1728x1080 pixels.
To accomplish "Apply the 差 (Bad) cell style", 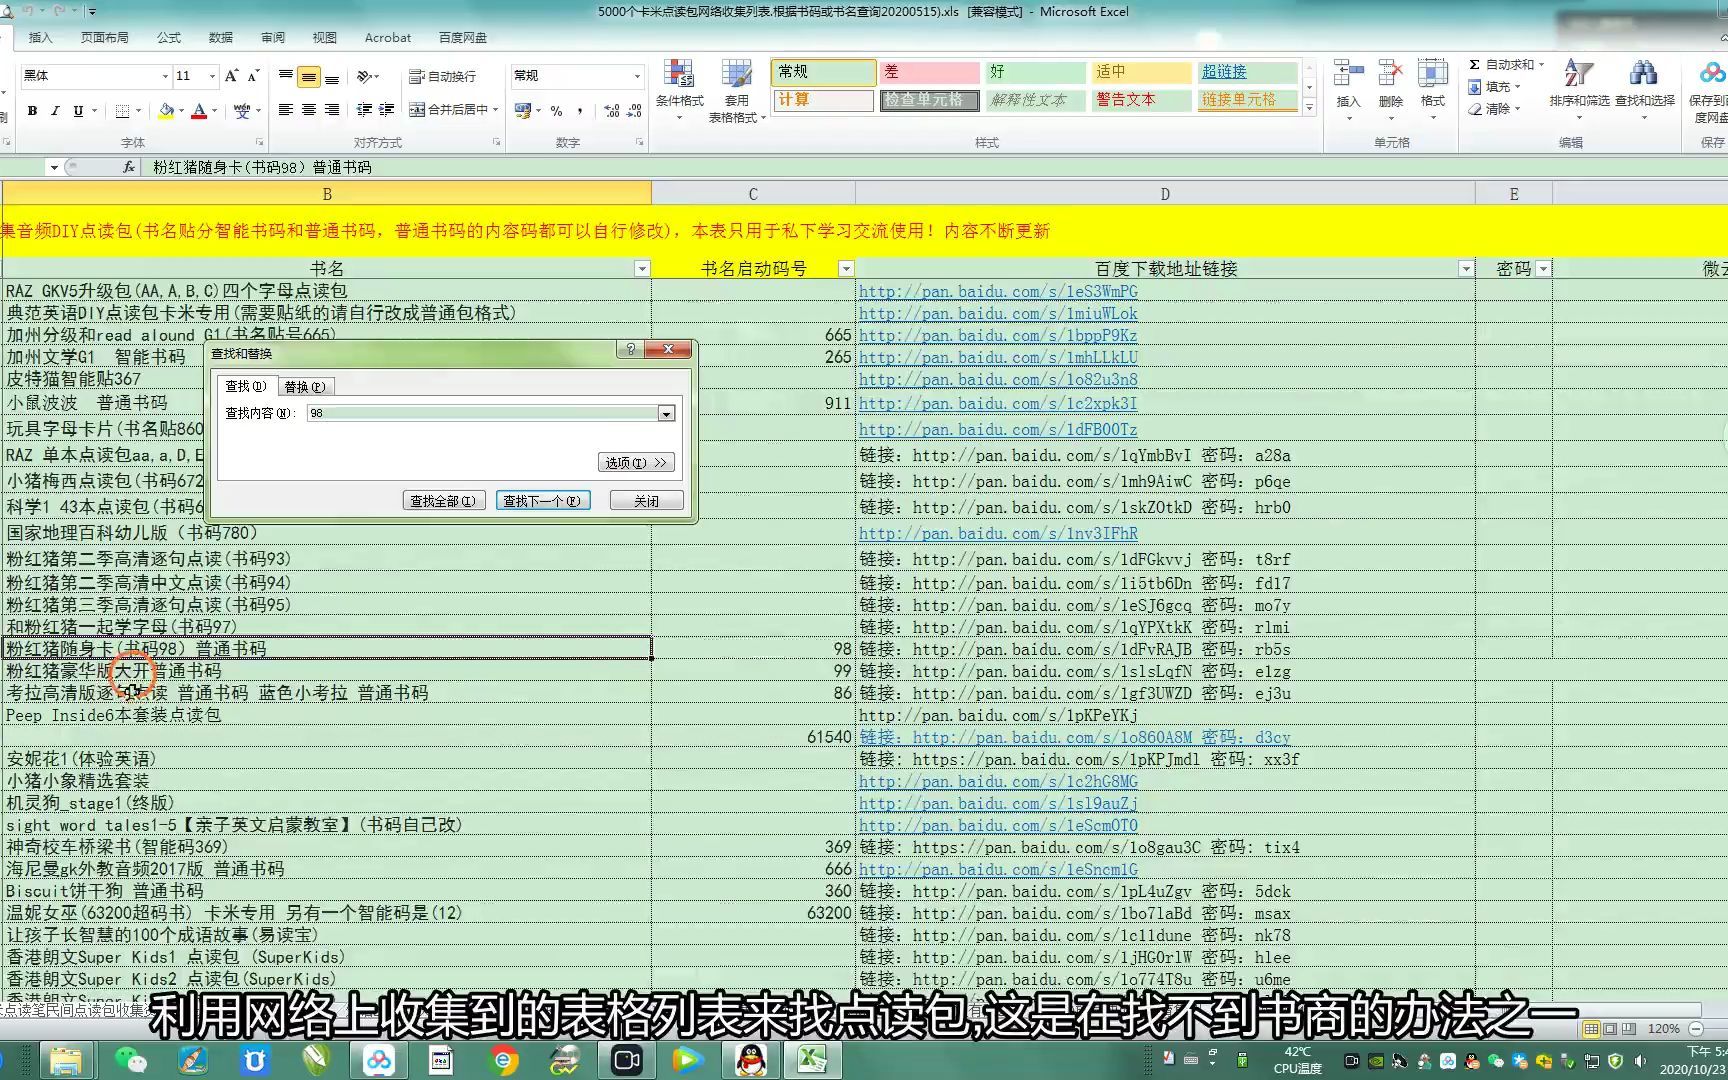I will tap(930, 72).
